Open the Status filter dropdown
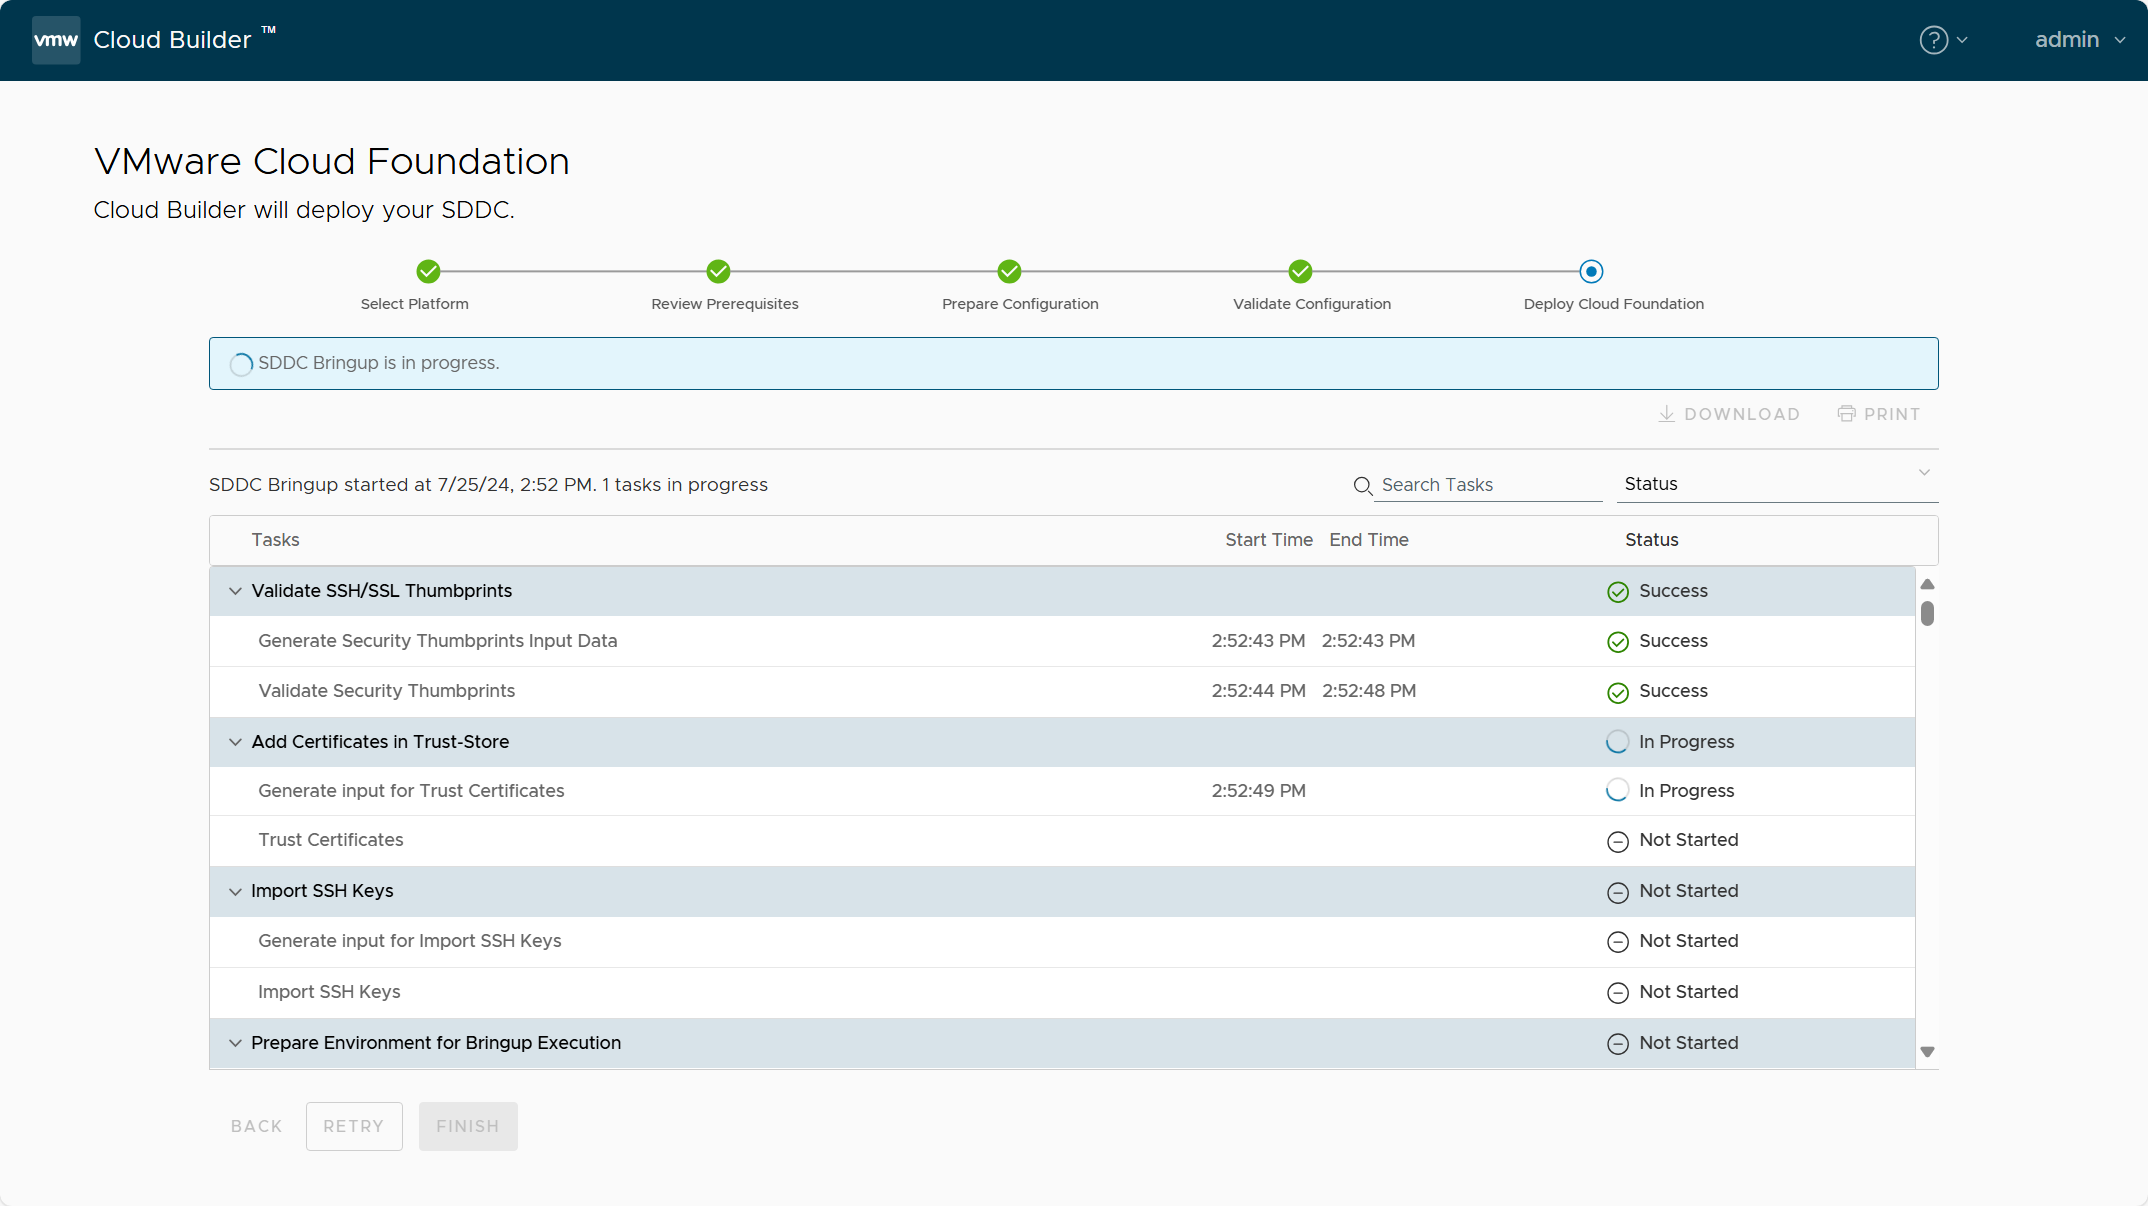Viewport: 2148px width, 1206px height. [x=1777, y=484]
